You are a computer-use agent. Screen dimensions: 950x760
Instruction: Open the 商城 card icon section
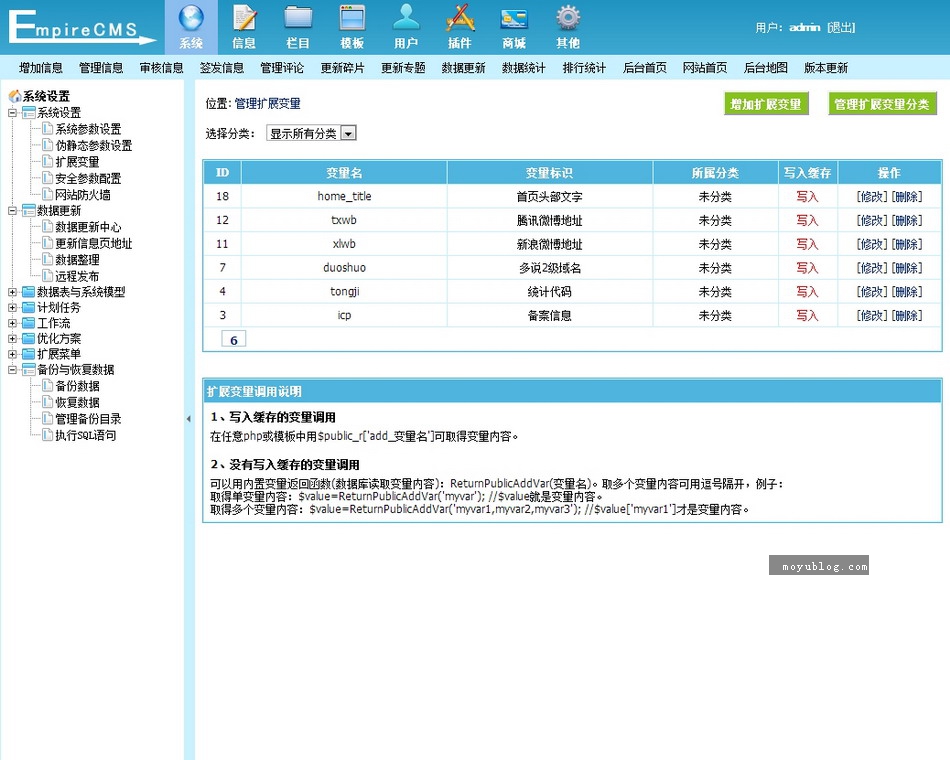pos(514,27)
